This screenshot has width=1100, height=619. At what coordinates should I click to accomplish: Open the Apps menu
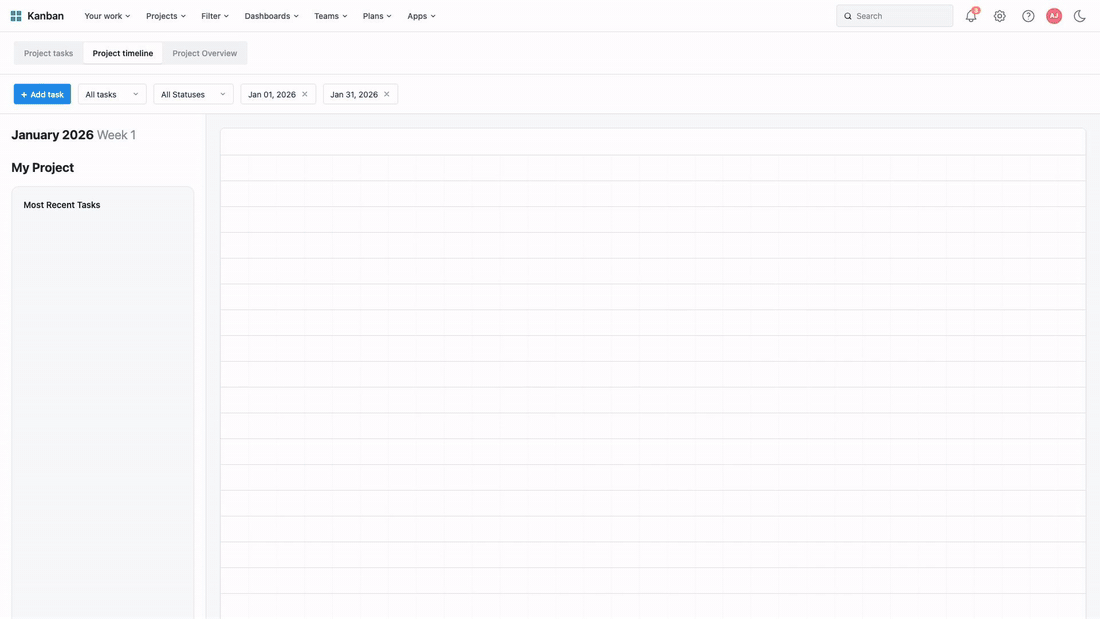tap(421, 15)
